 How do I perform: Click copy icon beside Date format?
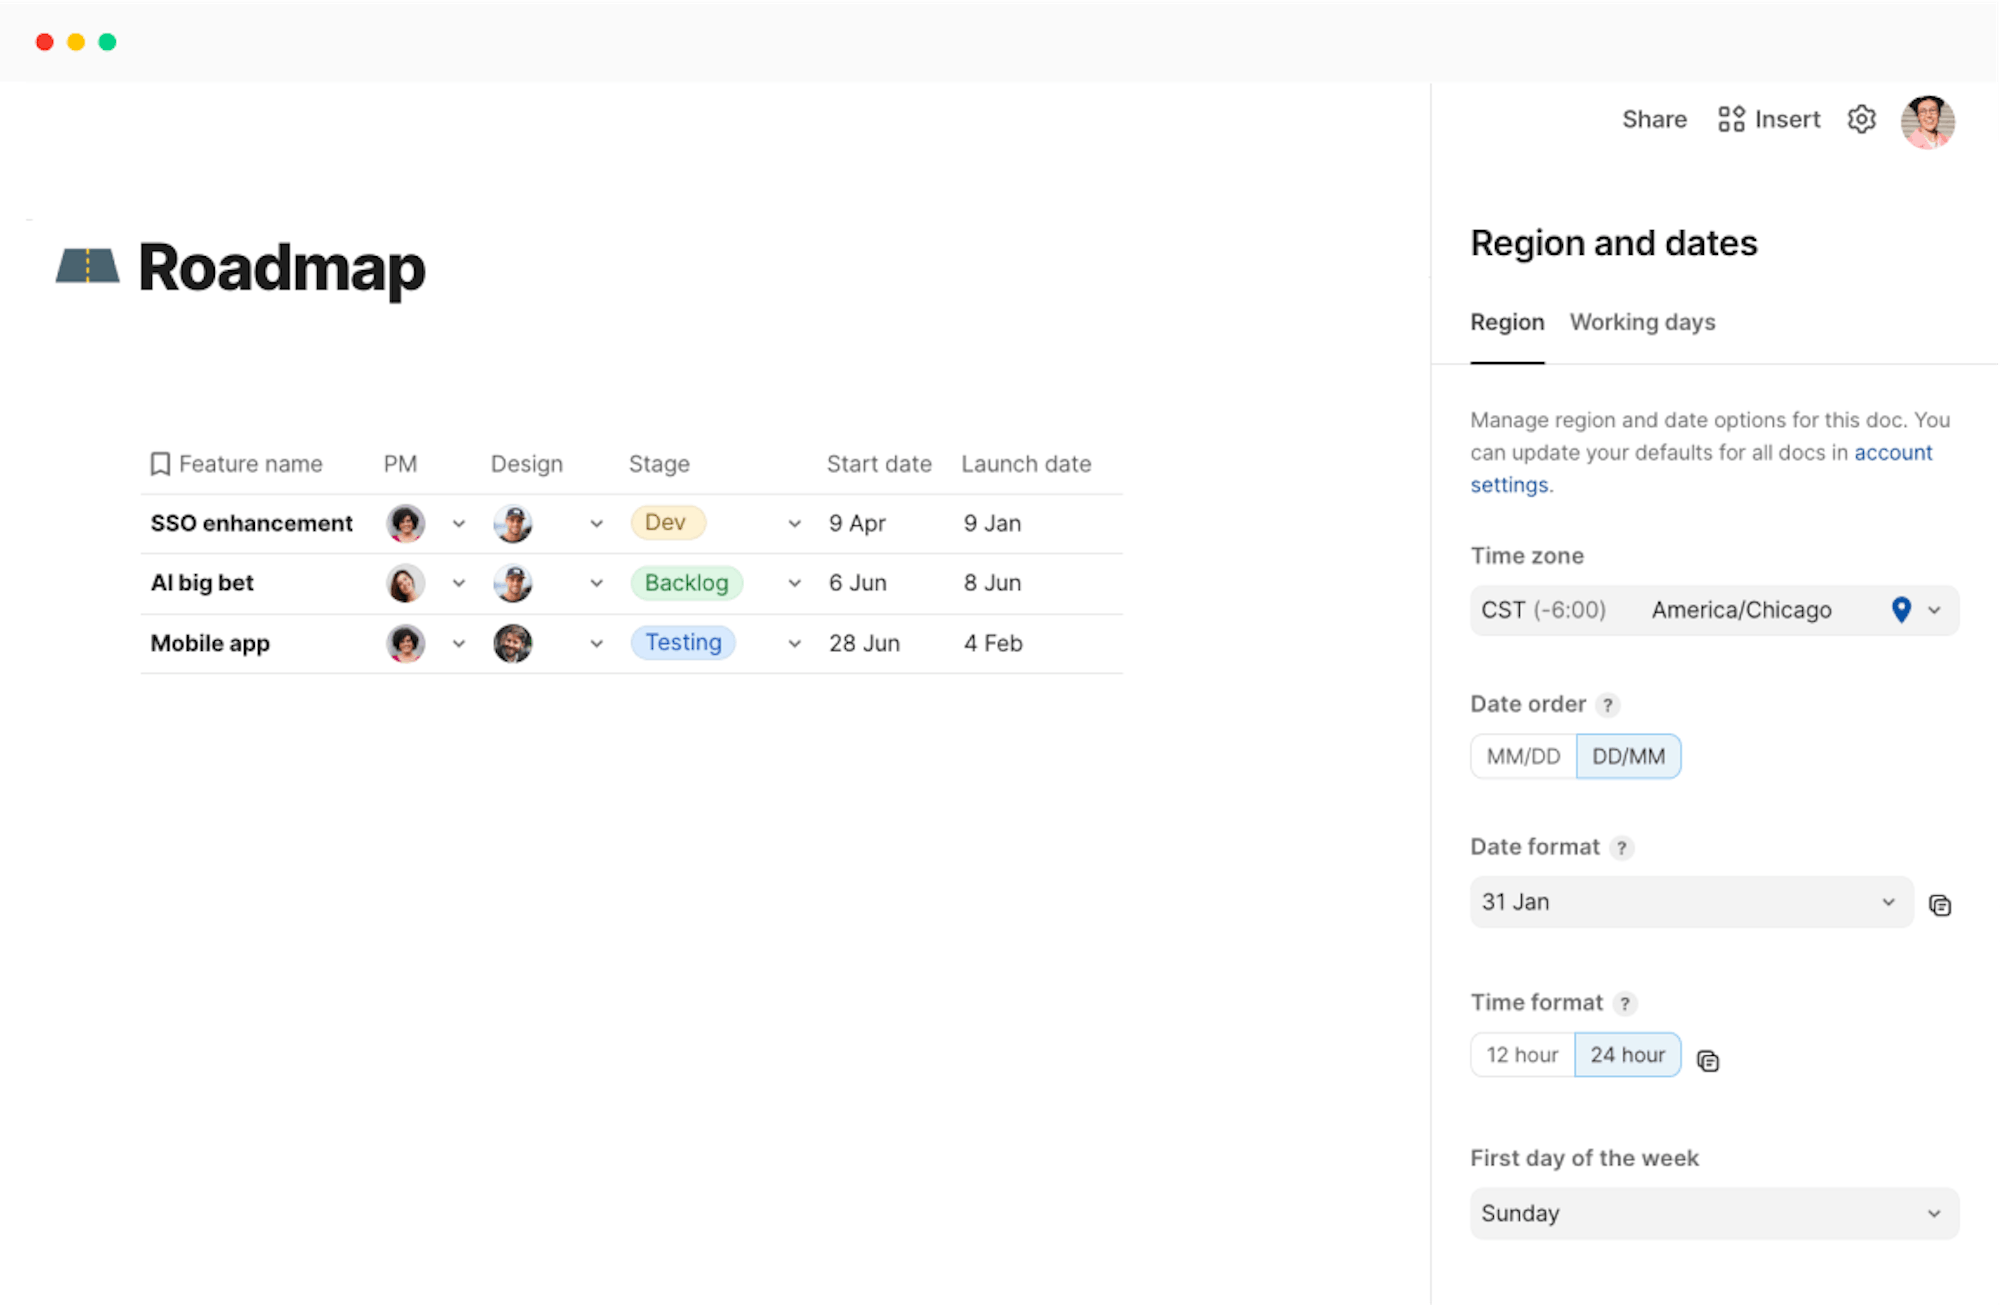1939,905
